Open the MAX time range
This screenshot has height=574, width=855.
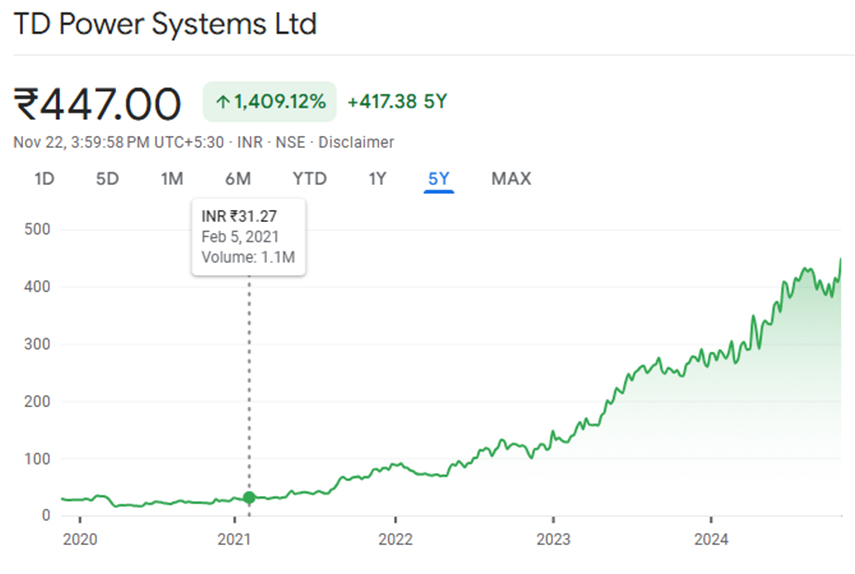511,179
